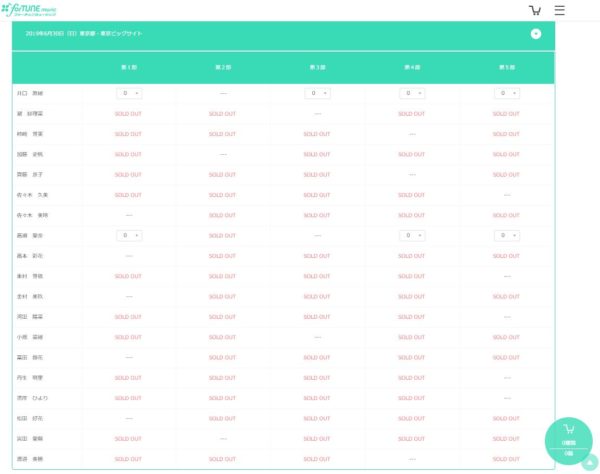
Task: Click SOLD OUT for 渡邉 美穂 第1部
Action: (x=128, y=459)
